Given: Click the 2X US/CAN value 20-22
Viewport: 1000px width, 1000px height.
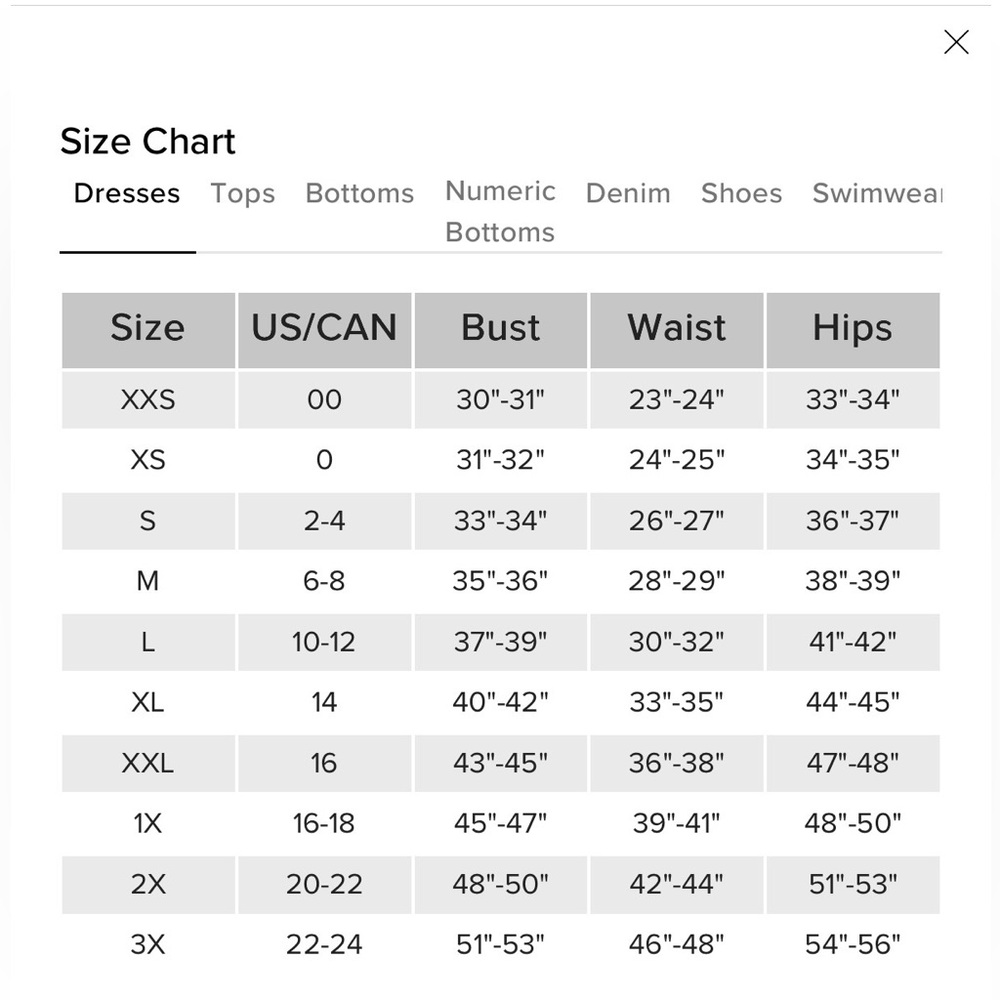Looking at the screenshot, I should click(324, 883).
